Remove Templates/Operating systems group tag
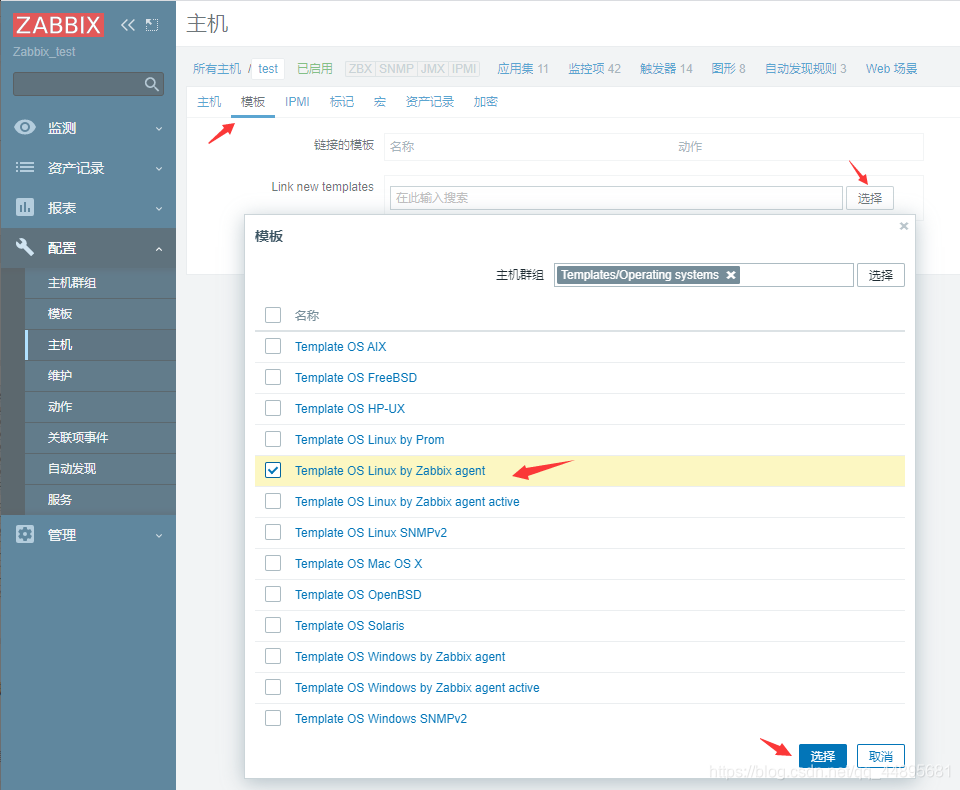The width and height of the screenshot is (960, 790). (x=730, y=275)
